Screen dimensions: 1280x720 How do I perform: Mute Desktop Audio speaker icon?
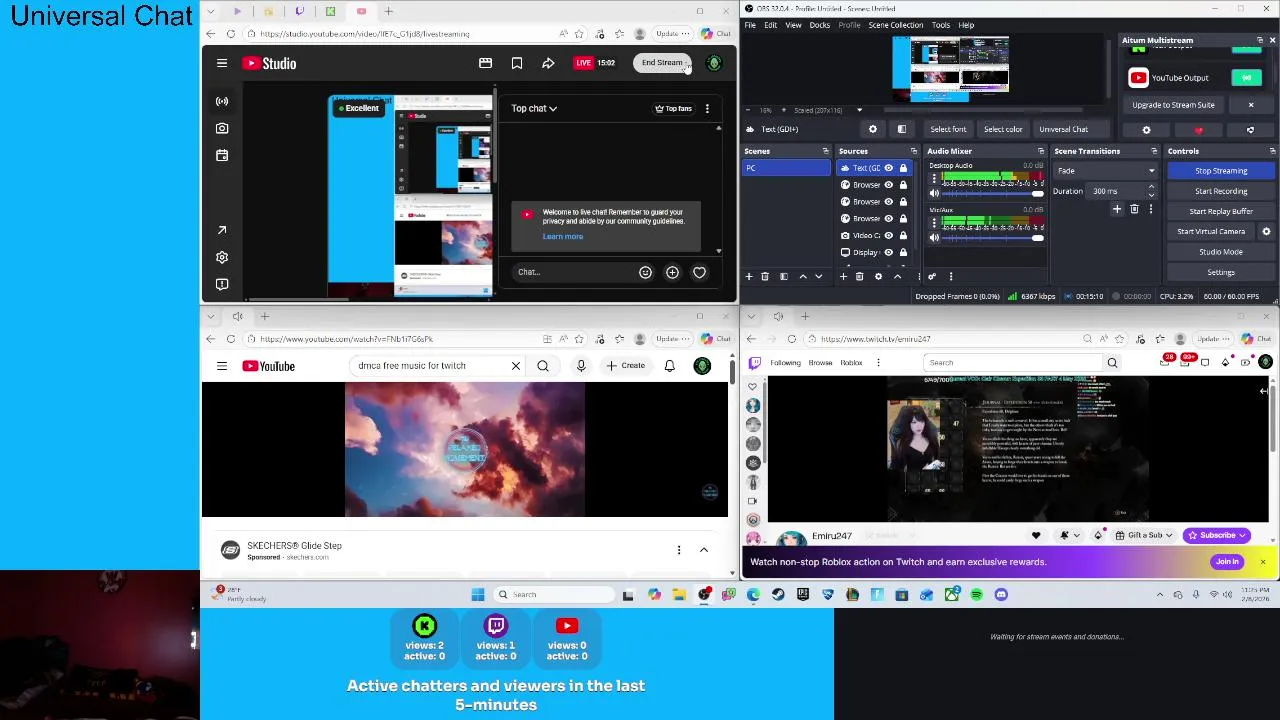934,193
